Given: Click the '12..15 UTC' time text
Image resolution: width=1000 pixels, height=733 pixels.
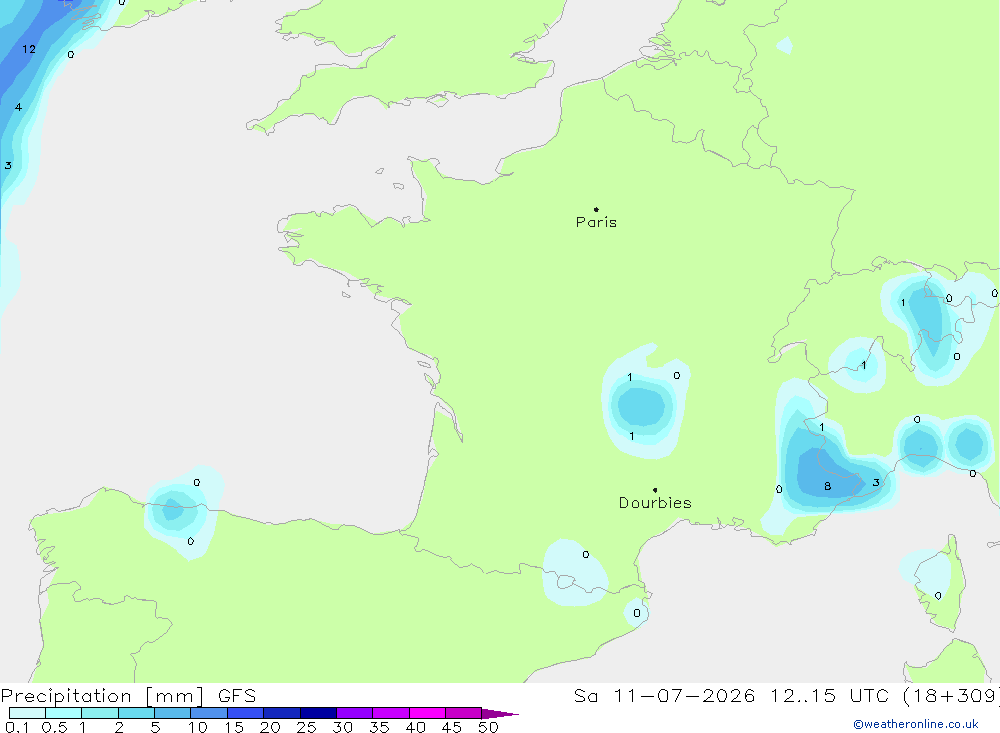Looking at the screenshot, I should coord(832,696).
